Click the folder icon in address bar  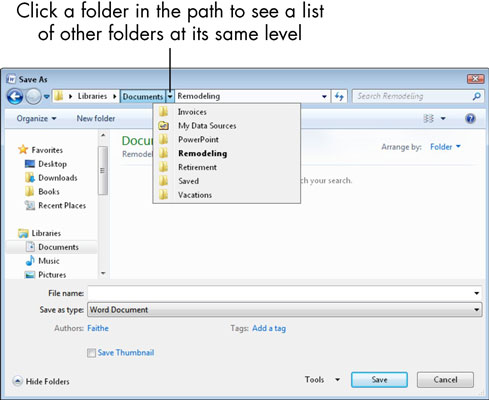tap(59, 96)
